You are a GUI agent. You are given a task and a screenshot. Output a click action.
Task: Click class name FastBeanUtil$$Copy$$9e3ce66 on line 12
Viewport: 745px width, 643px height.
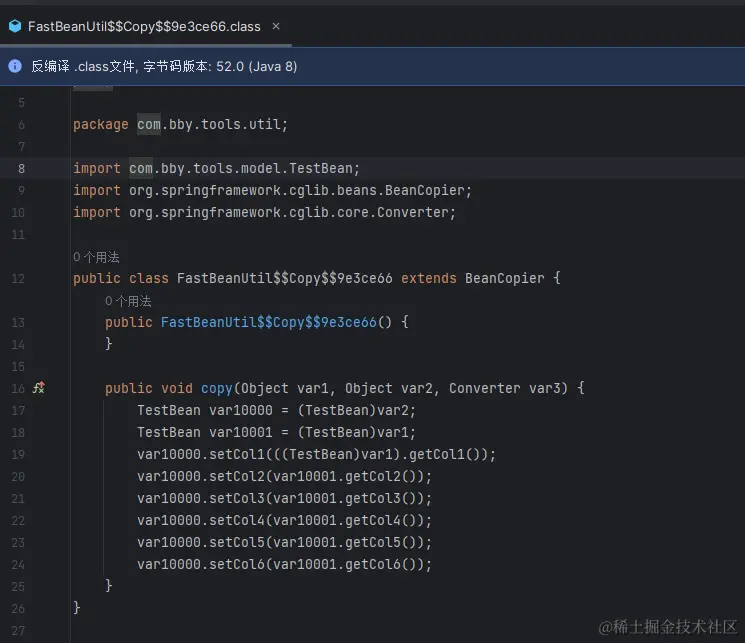pyautogui.click(x=285, y=278)
